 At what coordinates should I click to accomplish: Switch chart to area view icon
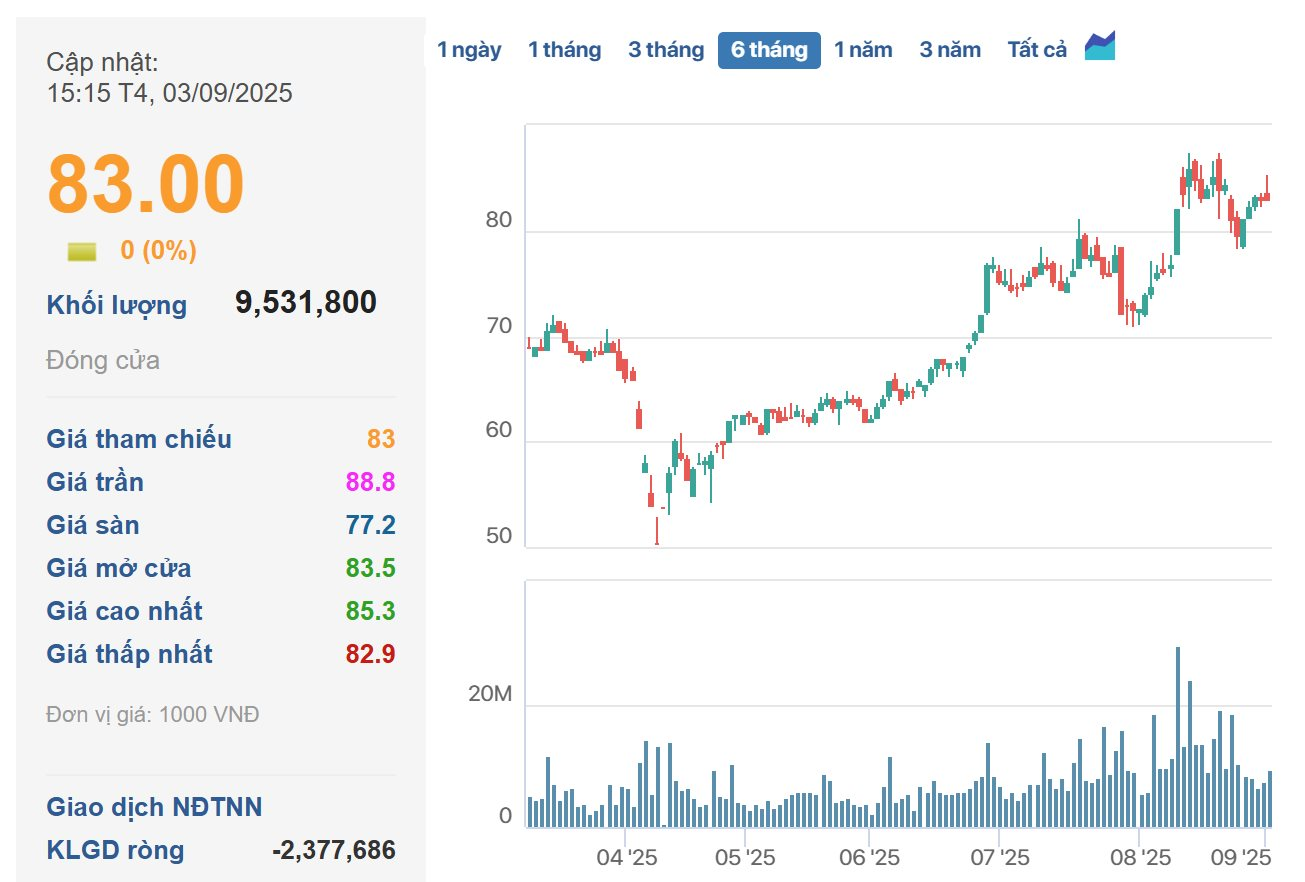pyautogui.click(x=1100, y=47)
